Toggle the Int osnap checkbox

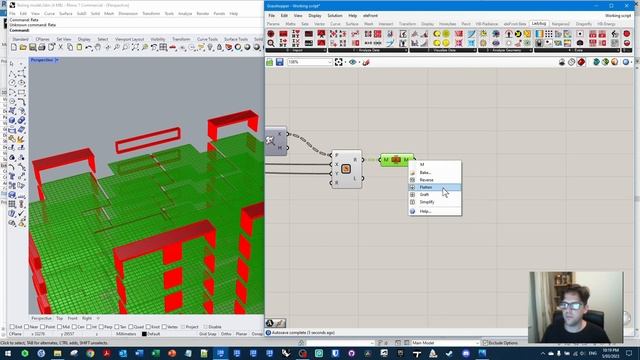(89, 327)
